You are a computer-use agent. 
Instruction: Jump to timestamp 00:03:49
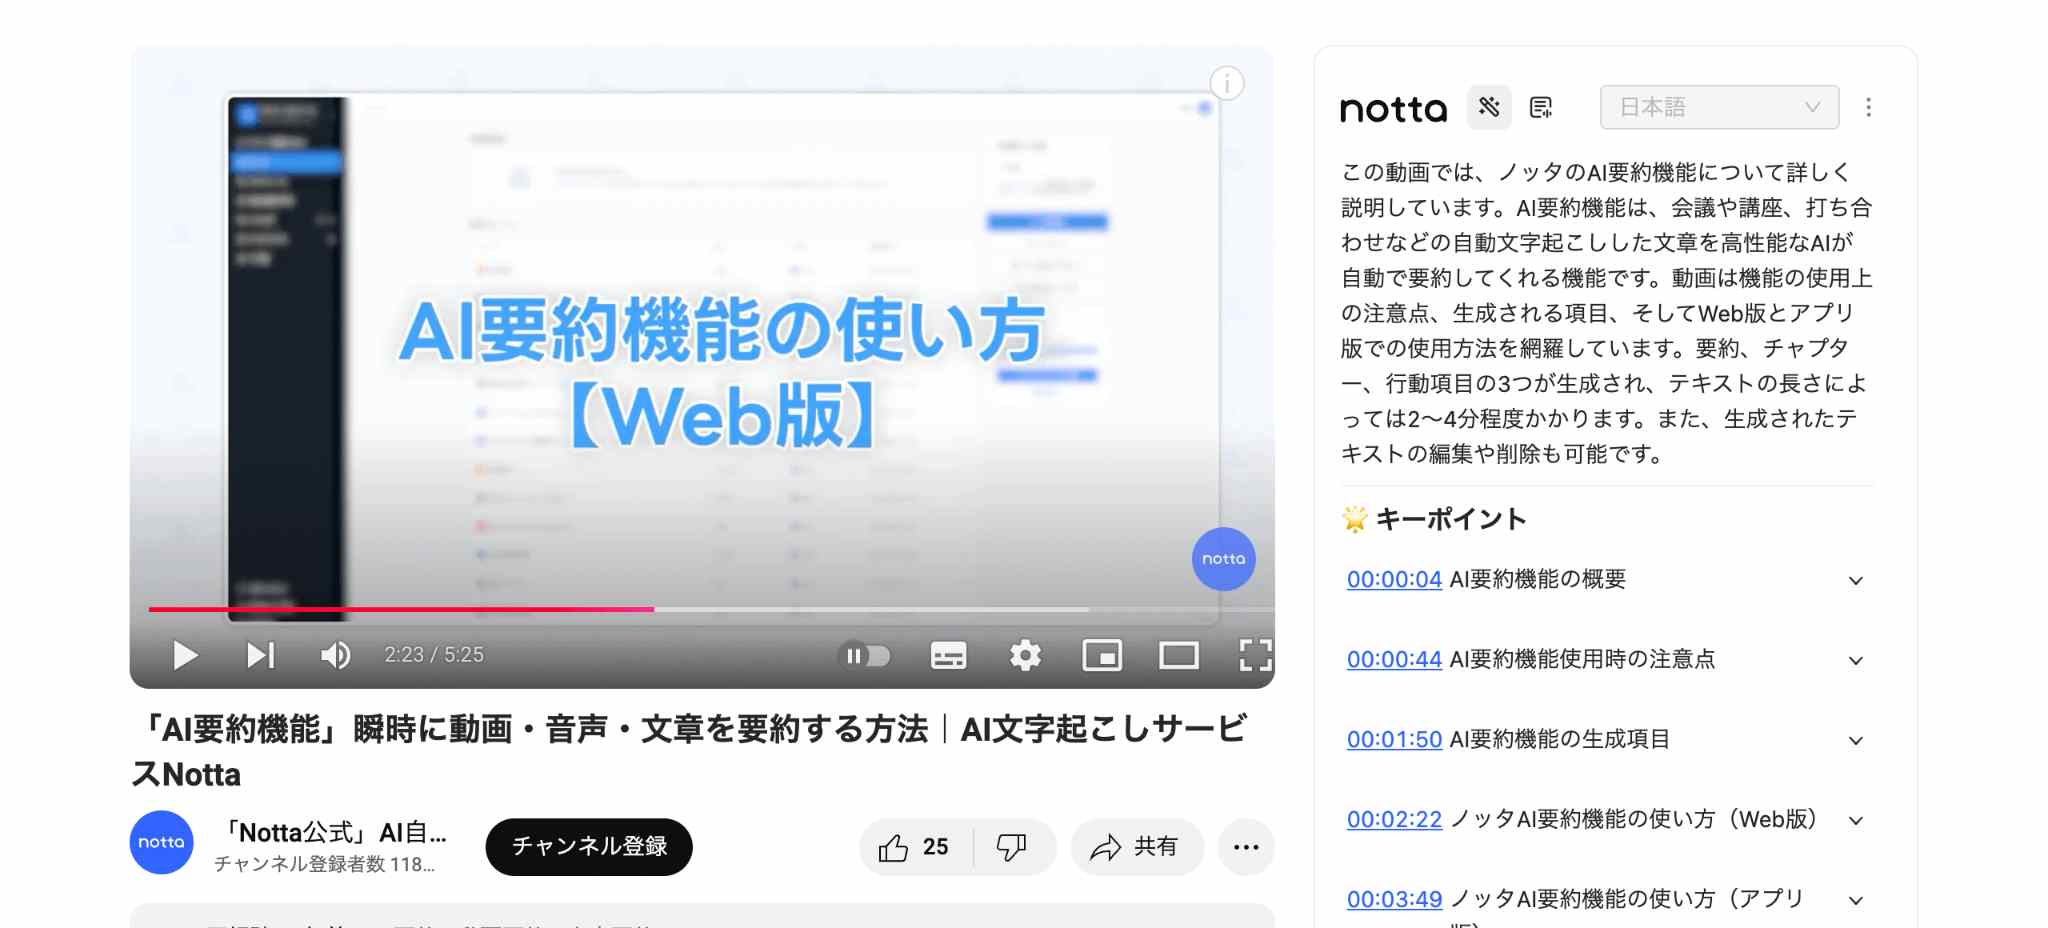[x=1394, y=899]
